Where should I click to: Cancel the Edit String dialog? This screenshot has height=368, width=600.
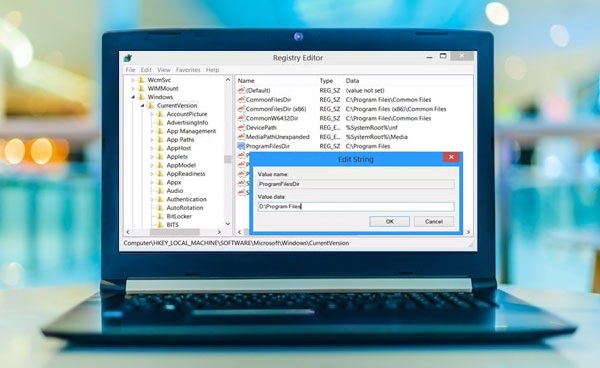tap(434, 221)
